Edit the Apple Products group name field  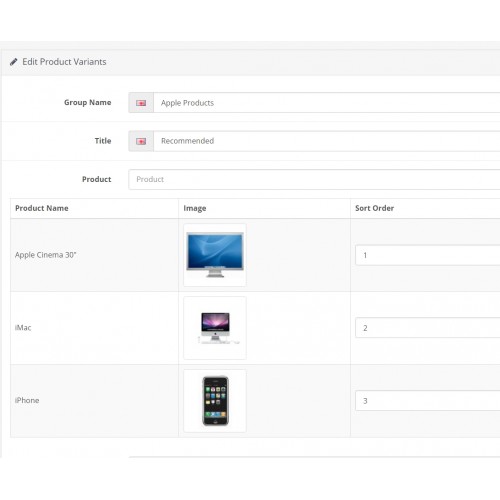coord(327,103)
